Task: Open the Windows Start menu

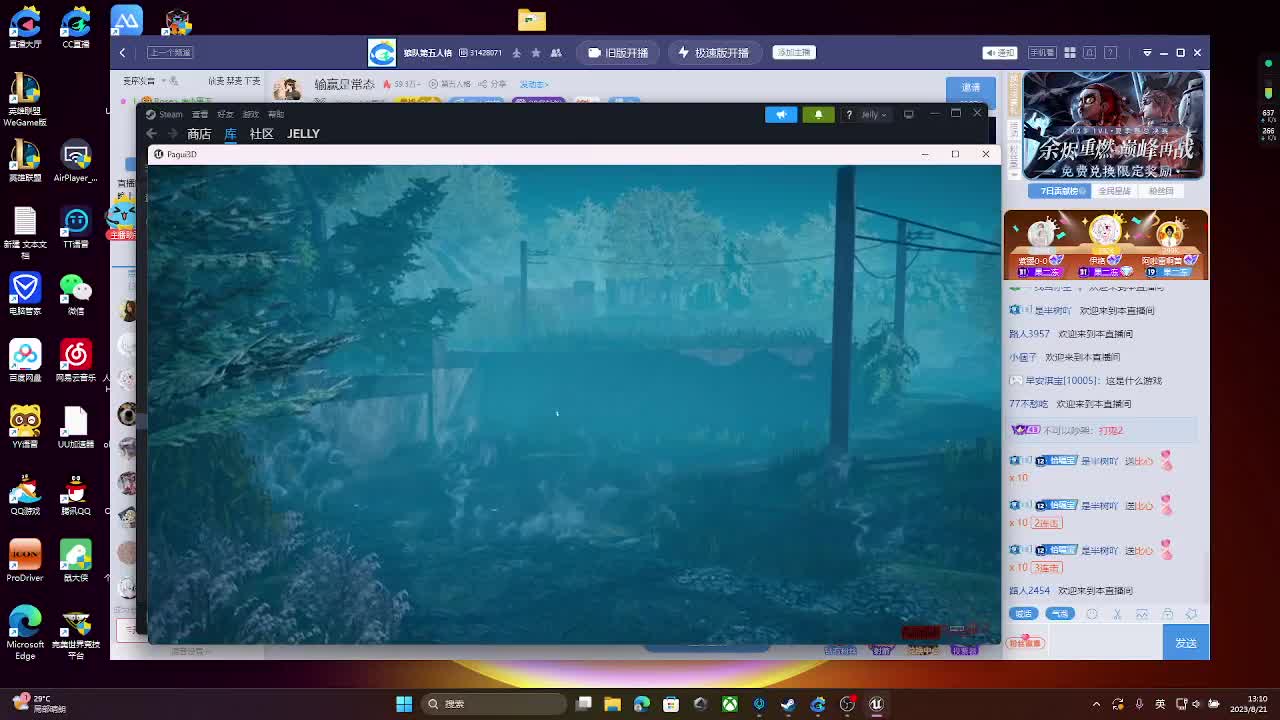Action: point(404,704)
